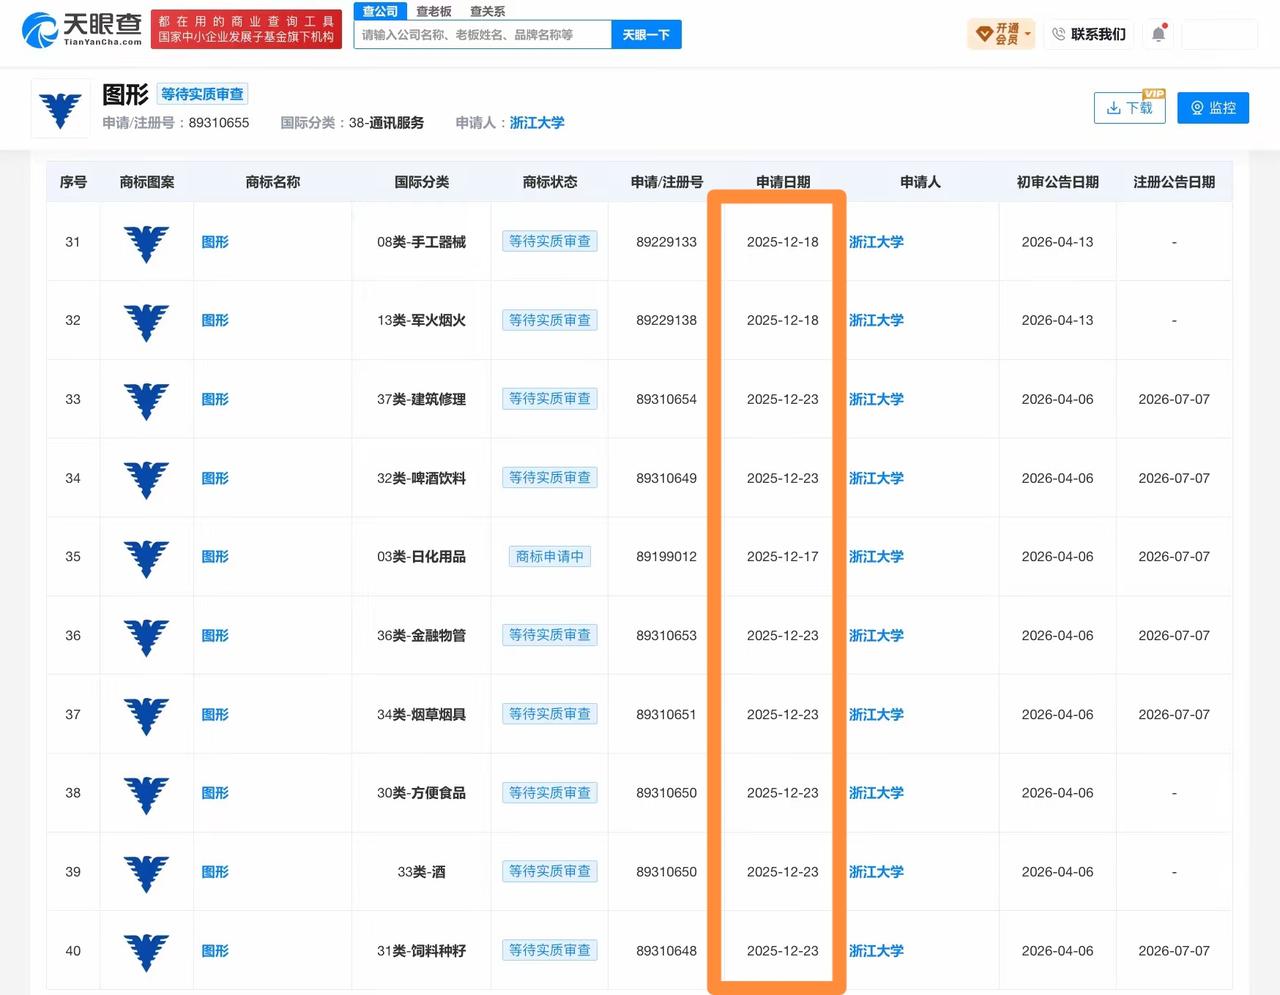
Task: Click 浙江大学 applicant link in row 35
Action: pos(876,557)
